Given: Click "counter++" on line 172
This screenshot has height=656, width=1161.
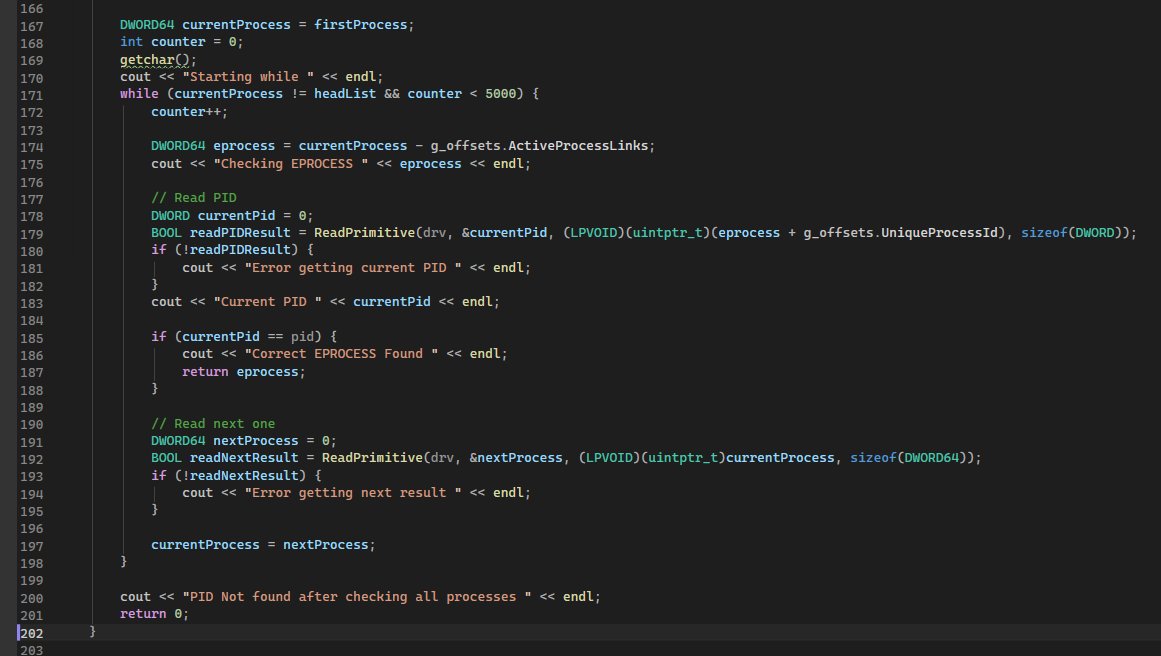Looking at the screenshot, I should pyautogui.click(x=186, y=111).
